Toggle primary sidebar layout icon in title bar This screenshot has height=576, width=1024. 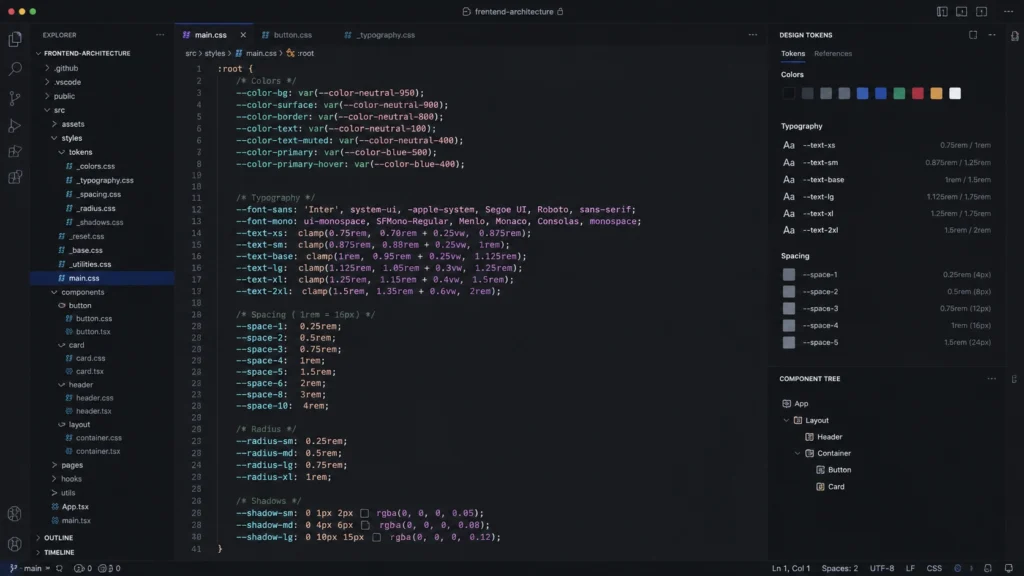click(x=942, y=11)
